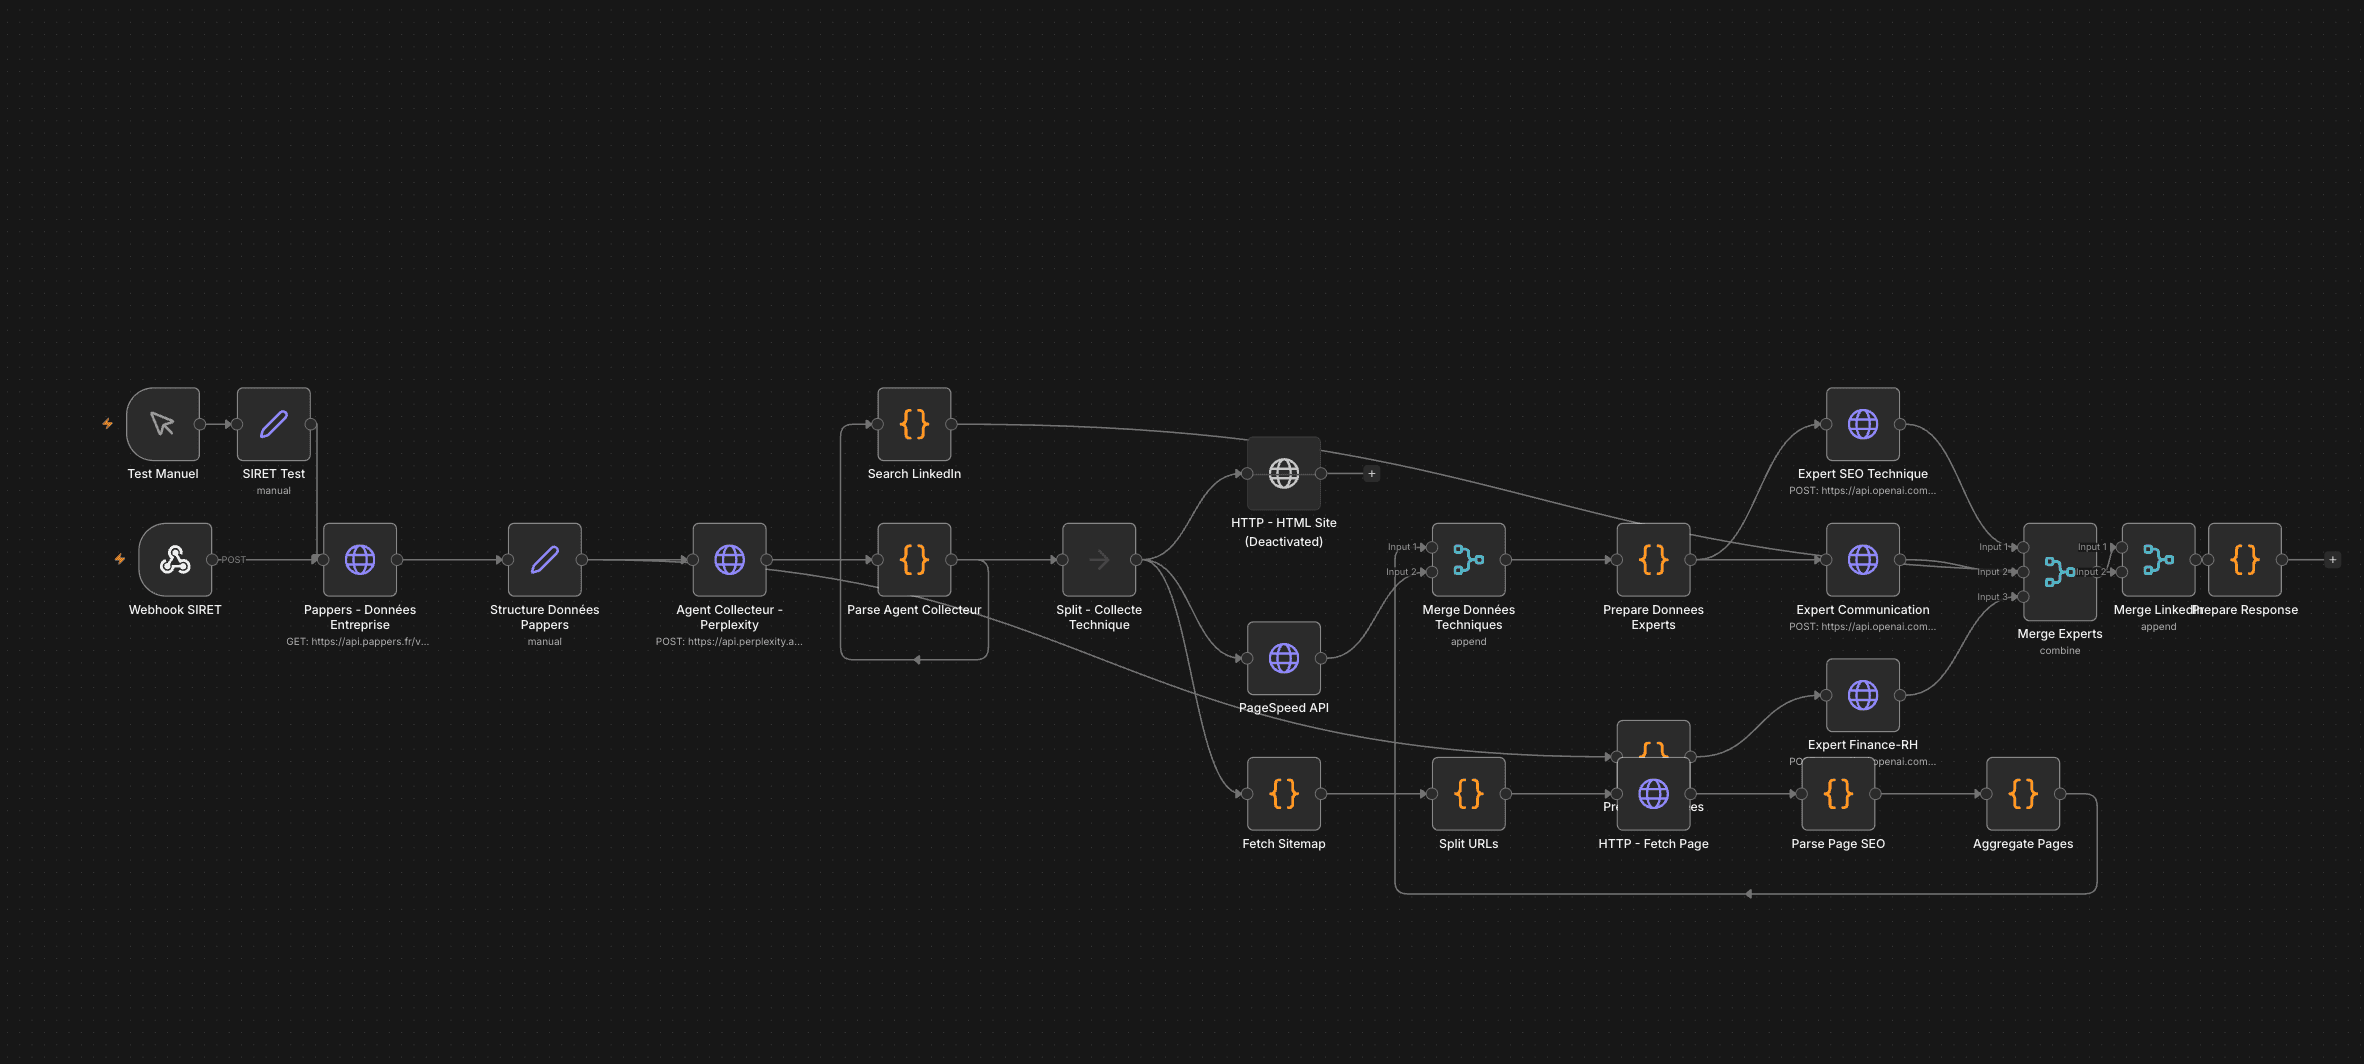
Task: Select the Pappers - Données Entreprise node
Action: pyautogui.click(x=360, y=560)
